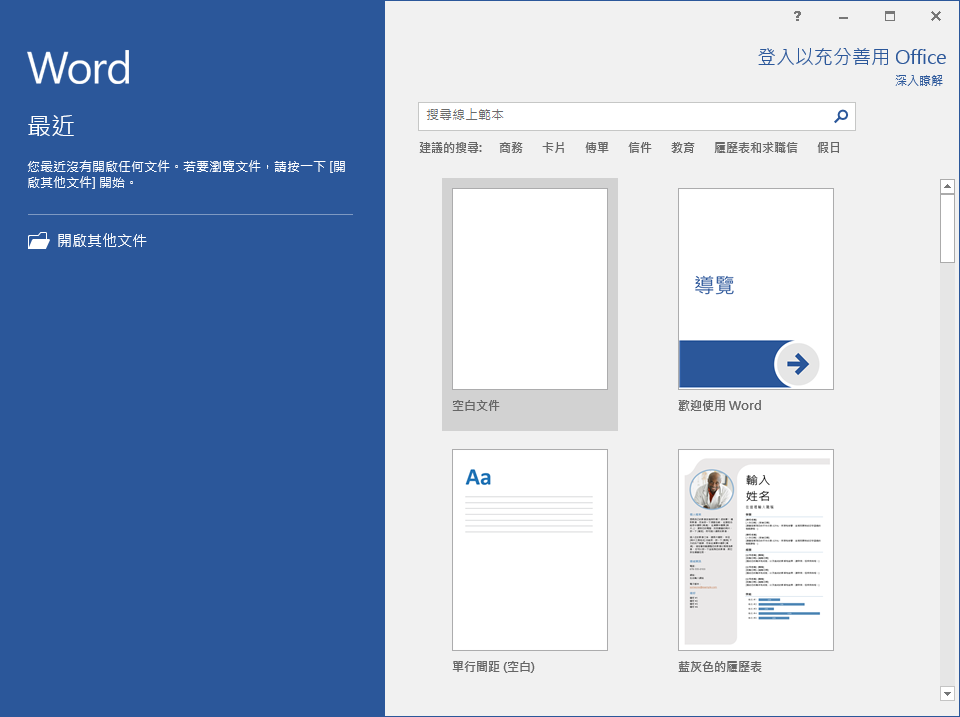Click the arrow icon on the 導覽 template
Viewport: 960px width, 717px height.
tap(797, 364)
